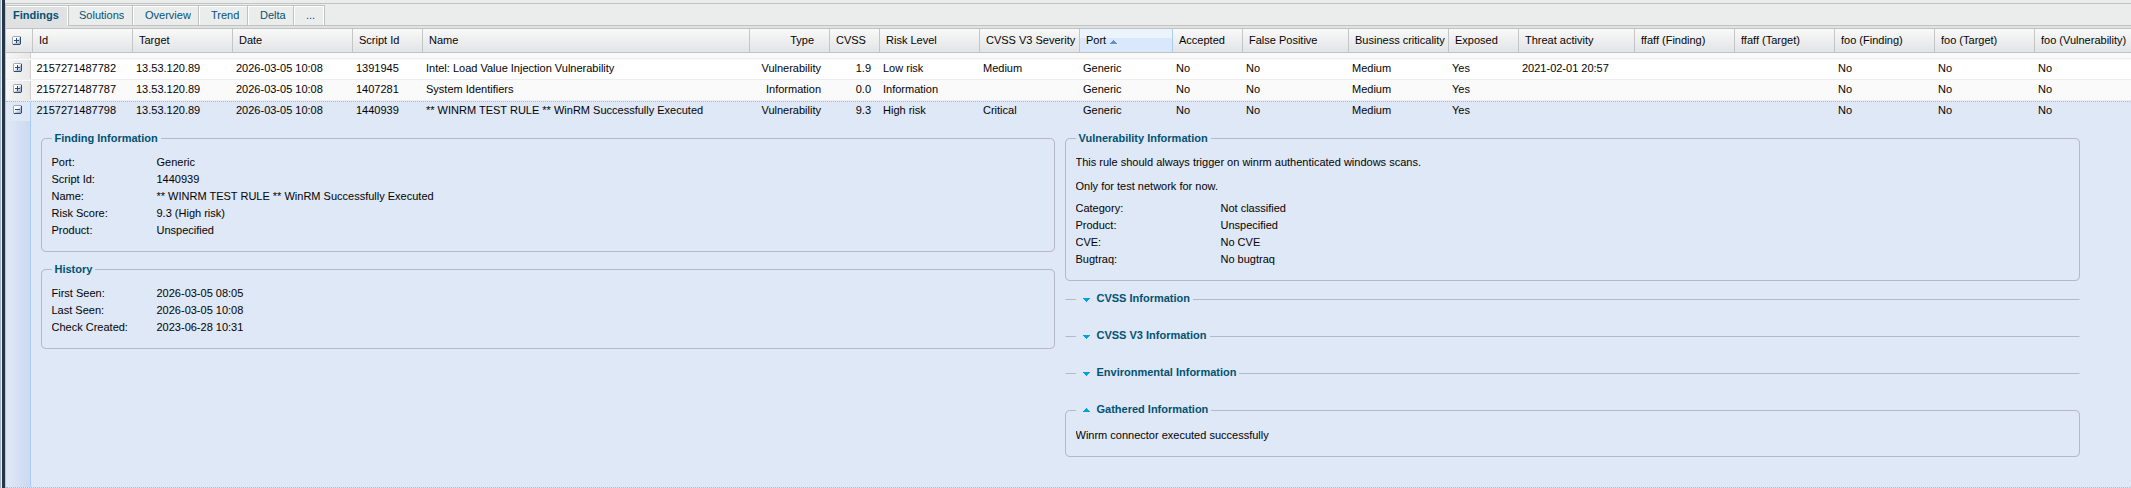The image size is (2131, 488).
Task: Sort findings by CVSS column
Action: pos(850,40)
